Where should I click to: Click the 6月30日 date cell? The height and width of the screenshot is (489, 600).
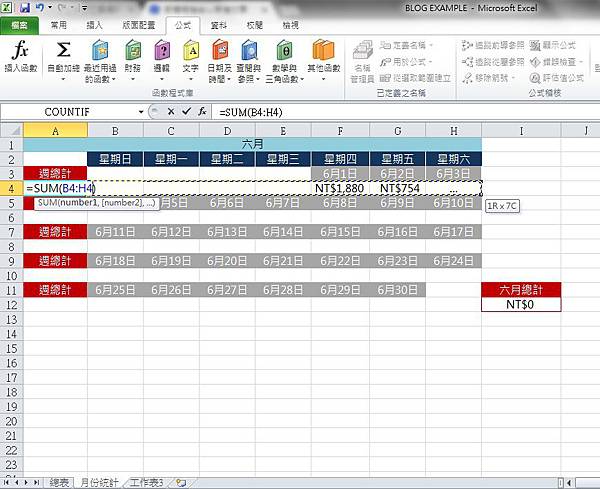point(397,290)
